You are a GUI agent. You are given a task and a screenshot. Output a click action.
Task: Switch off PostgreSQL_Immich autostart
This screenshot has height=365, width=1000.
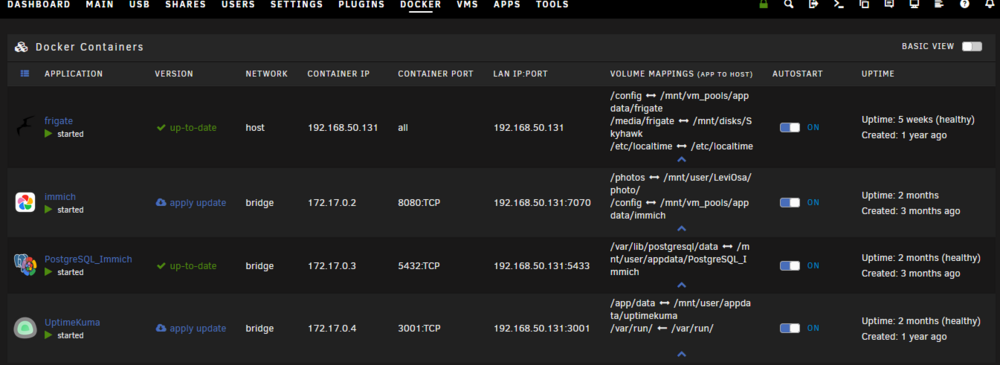(x=790, y=265)
